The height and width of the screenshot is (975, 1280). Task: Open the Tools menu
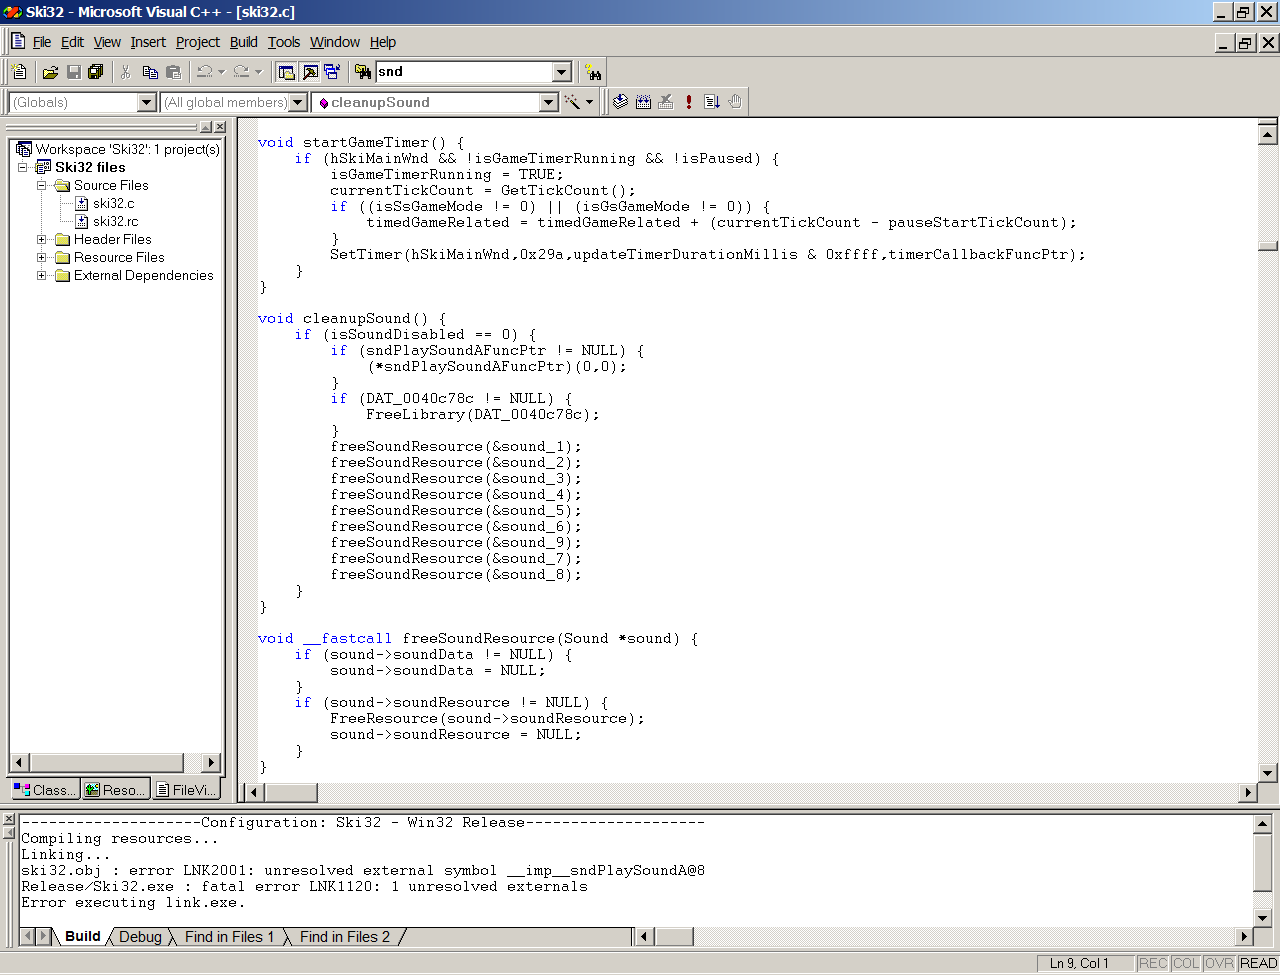pos(284,42)
